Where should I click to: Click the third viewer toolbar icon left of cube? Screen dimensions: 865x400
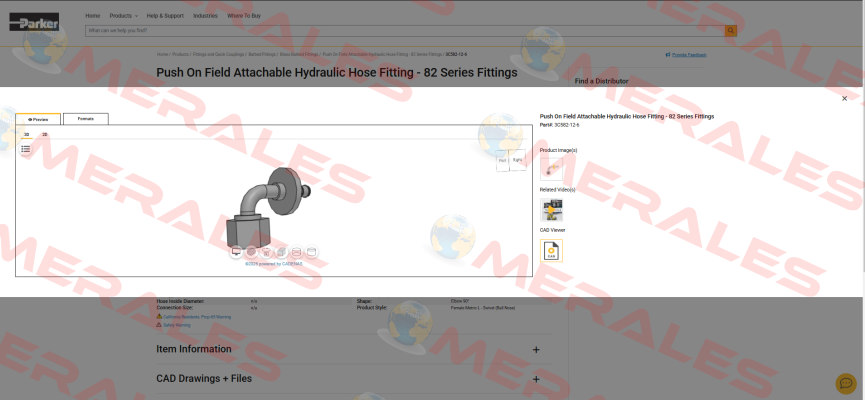coord(266,252)
